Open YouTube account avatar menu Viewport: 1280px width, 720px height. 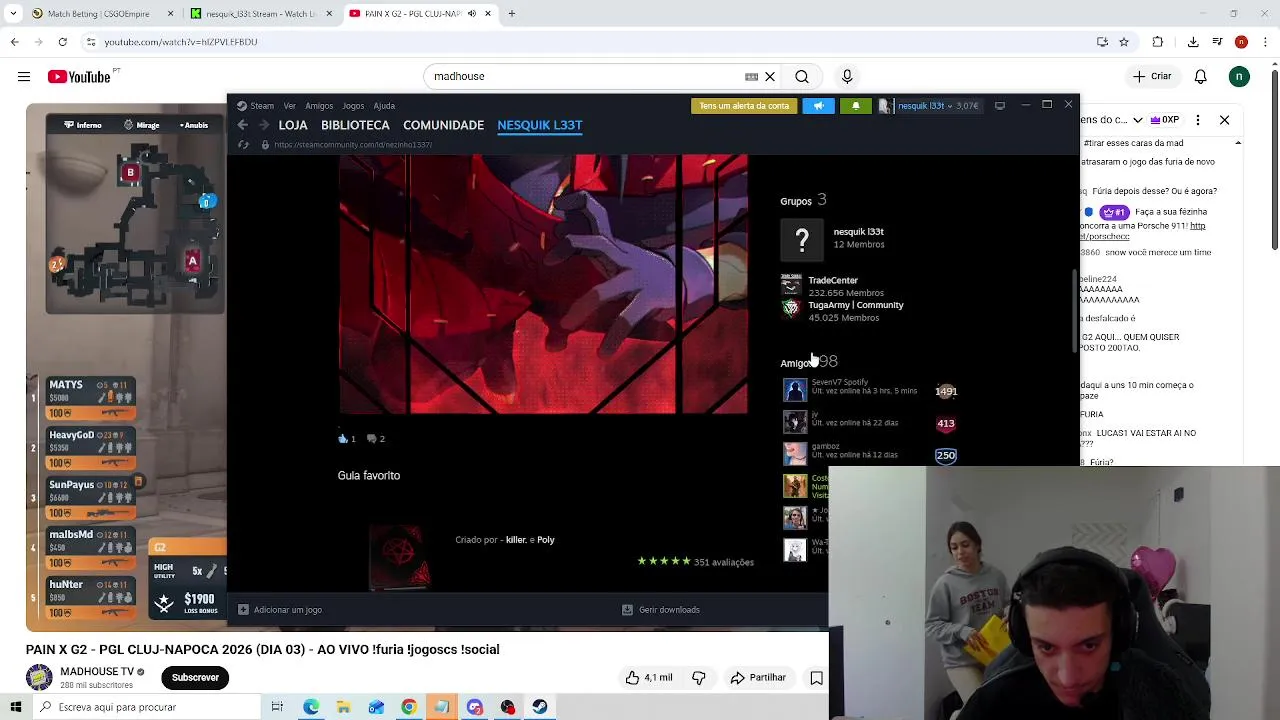pos(1239,77)
